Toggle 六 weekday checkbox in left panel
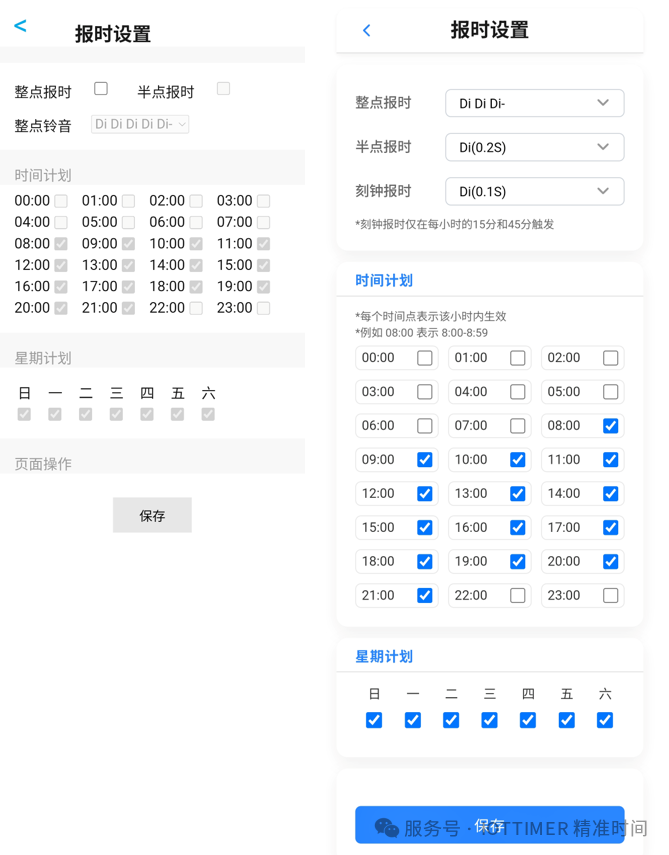This screenshot has width=669, height=855. pyautogui.click(x=208, y=414)
